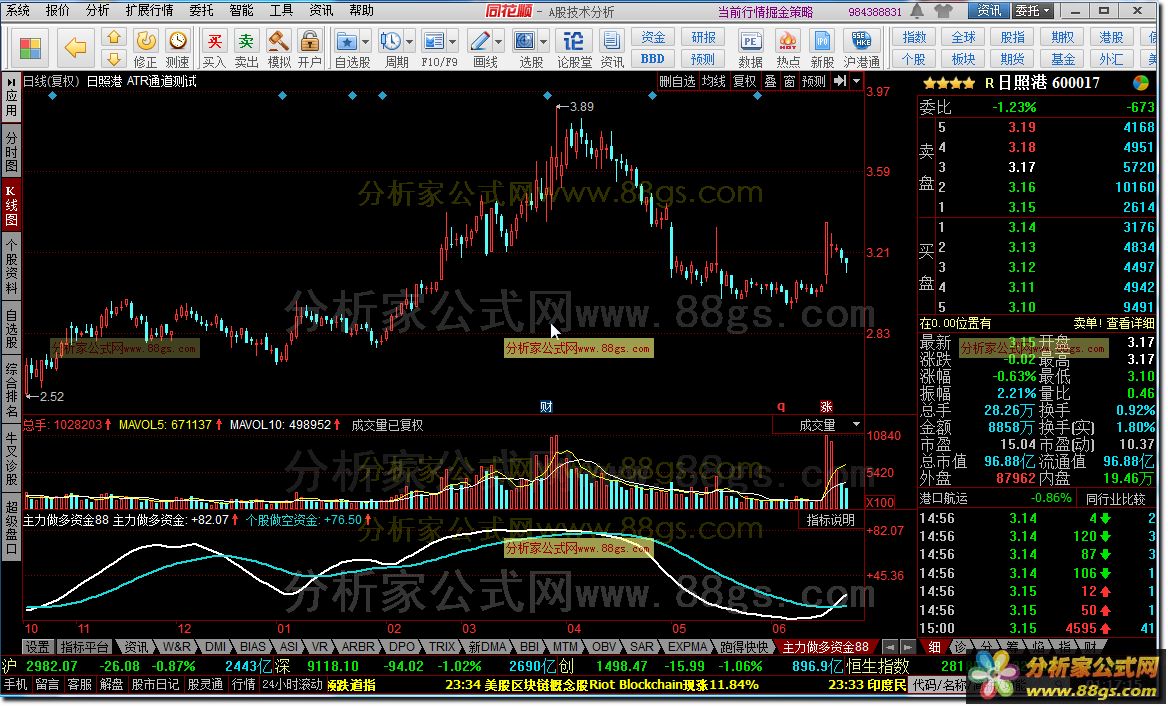Toggle the 窗 window option
This screenshot has height=706, width=1168.
(x=790, y=81)
